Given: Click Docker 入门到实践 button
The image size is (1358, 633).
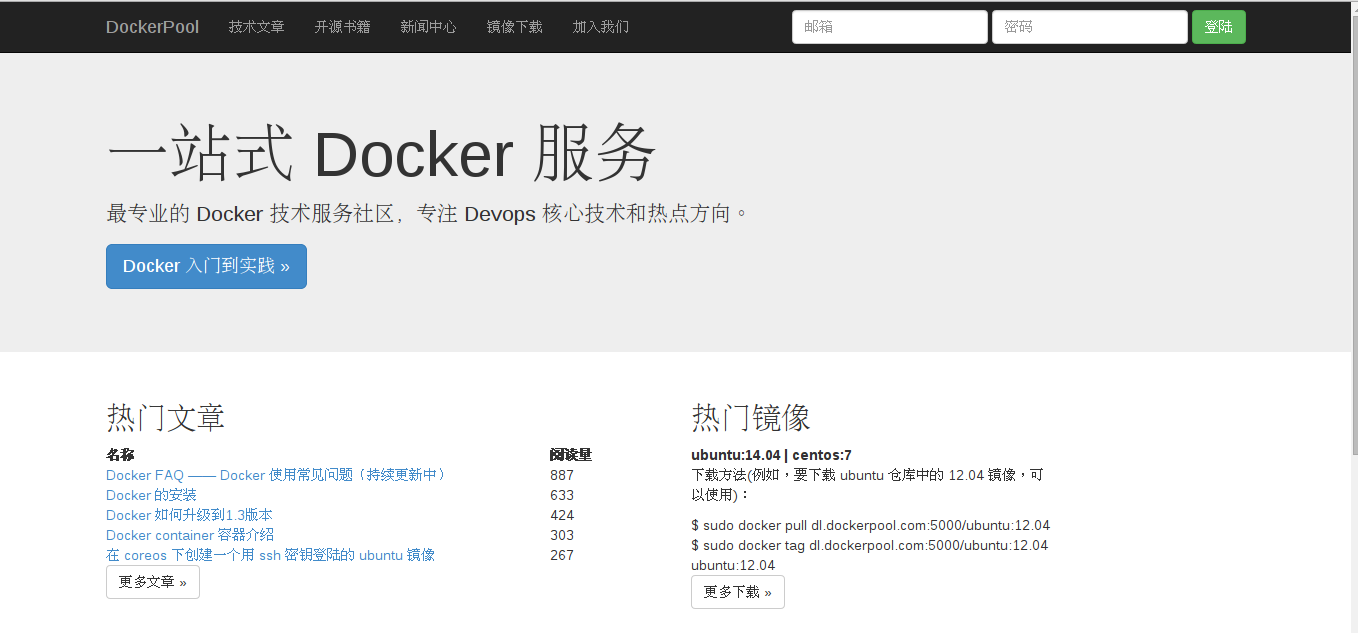Looking at the screenshot, I should tap(206, 266).
